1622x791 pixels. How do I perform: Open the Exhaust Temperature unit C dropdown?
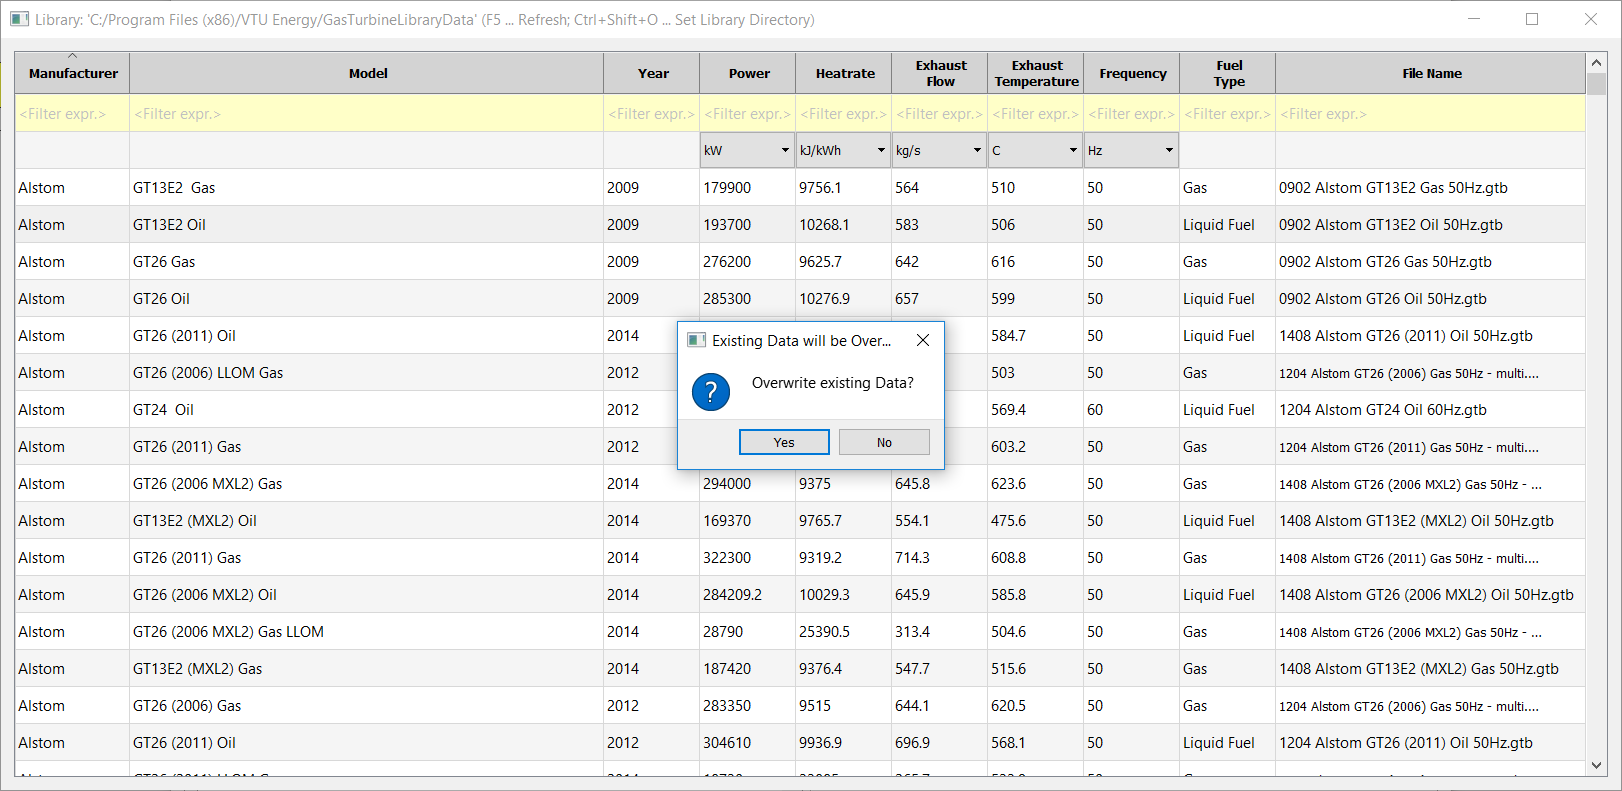pos(1035,150)
